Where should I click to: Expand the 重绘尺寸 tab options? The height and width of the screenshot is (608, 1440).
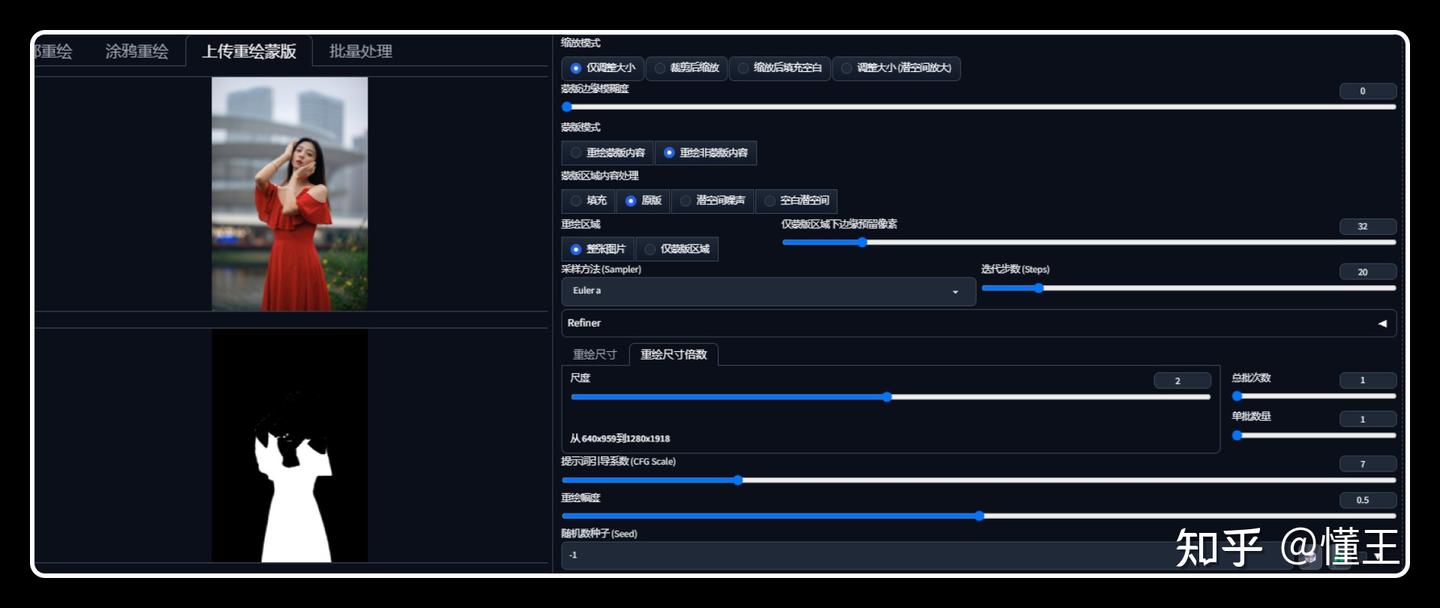point(595,353)
